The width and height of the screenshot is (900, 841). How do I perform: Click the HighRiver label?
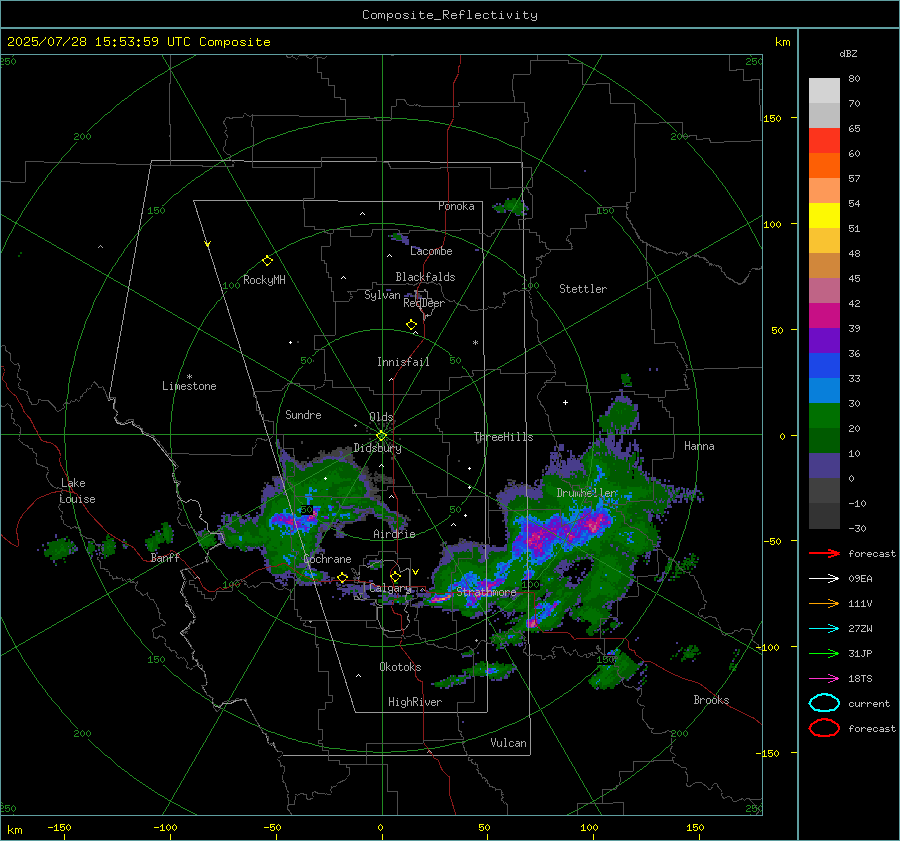tap(414, 702)
